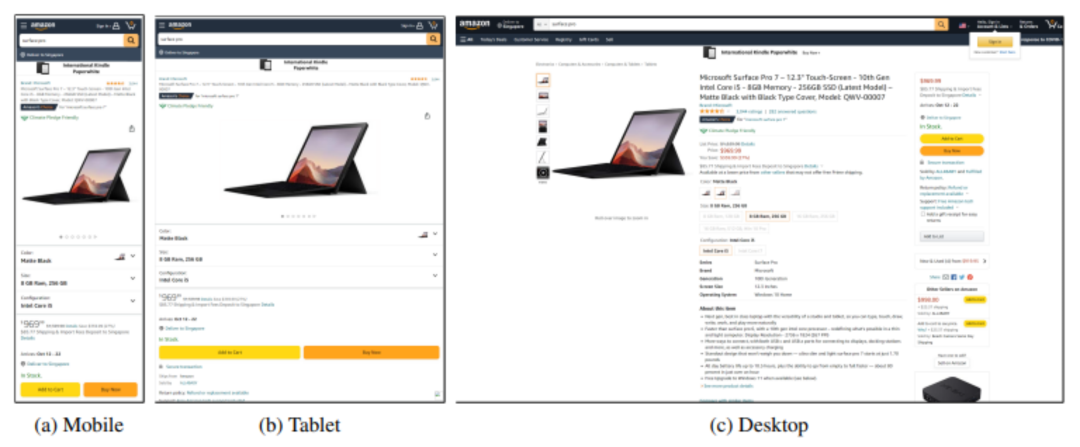Screen dimensions: 1080x447
Task: Open the cart icon in the desktop header
Action: [1051, 25]
